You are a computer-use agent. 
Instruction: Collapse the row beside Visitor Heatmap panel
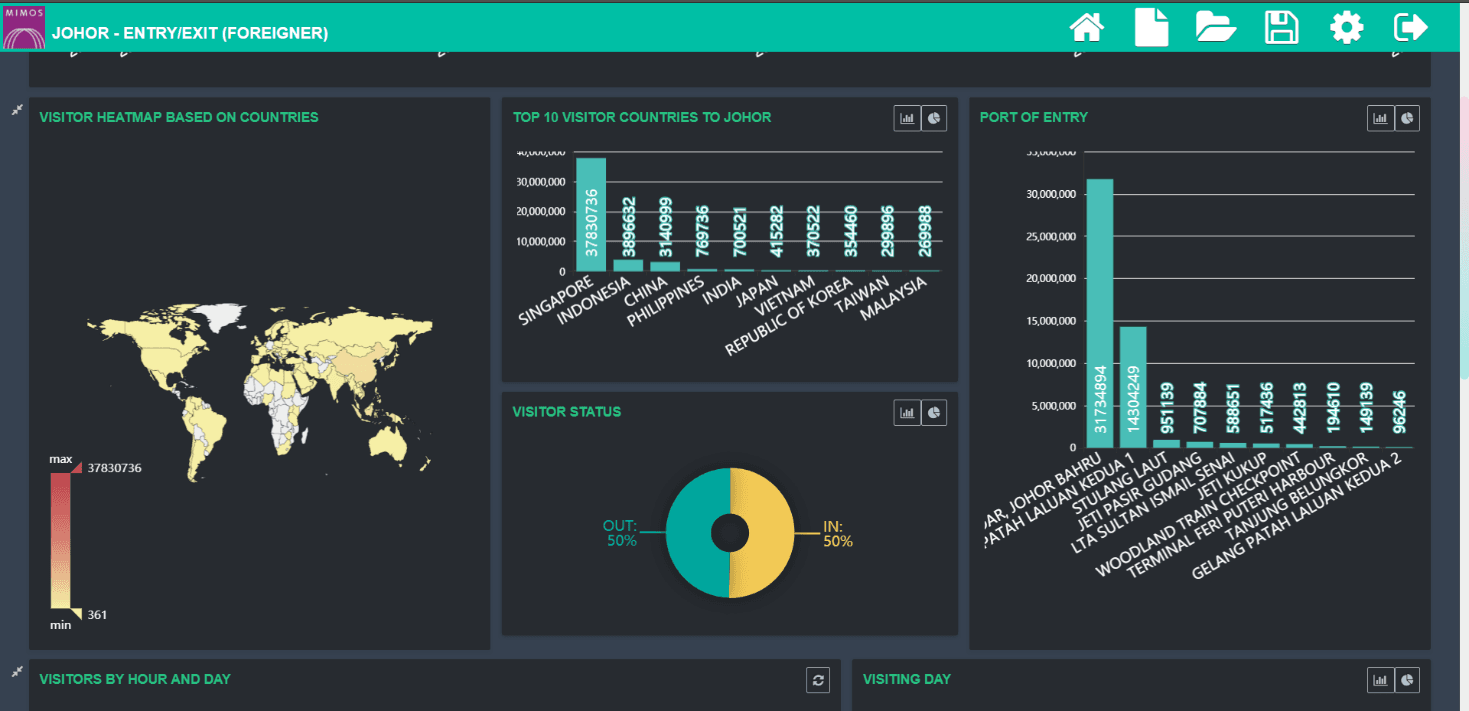16,110
